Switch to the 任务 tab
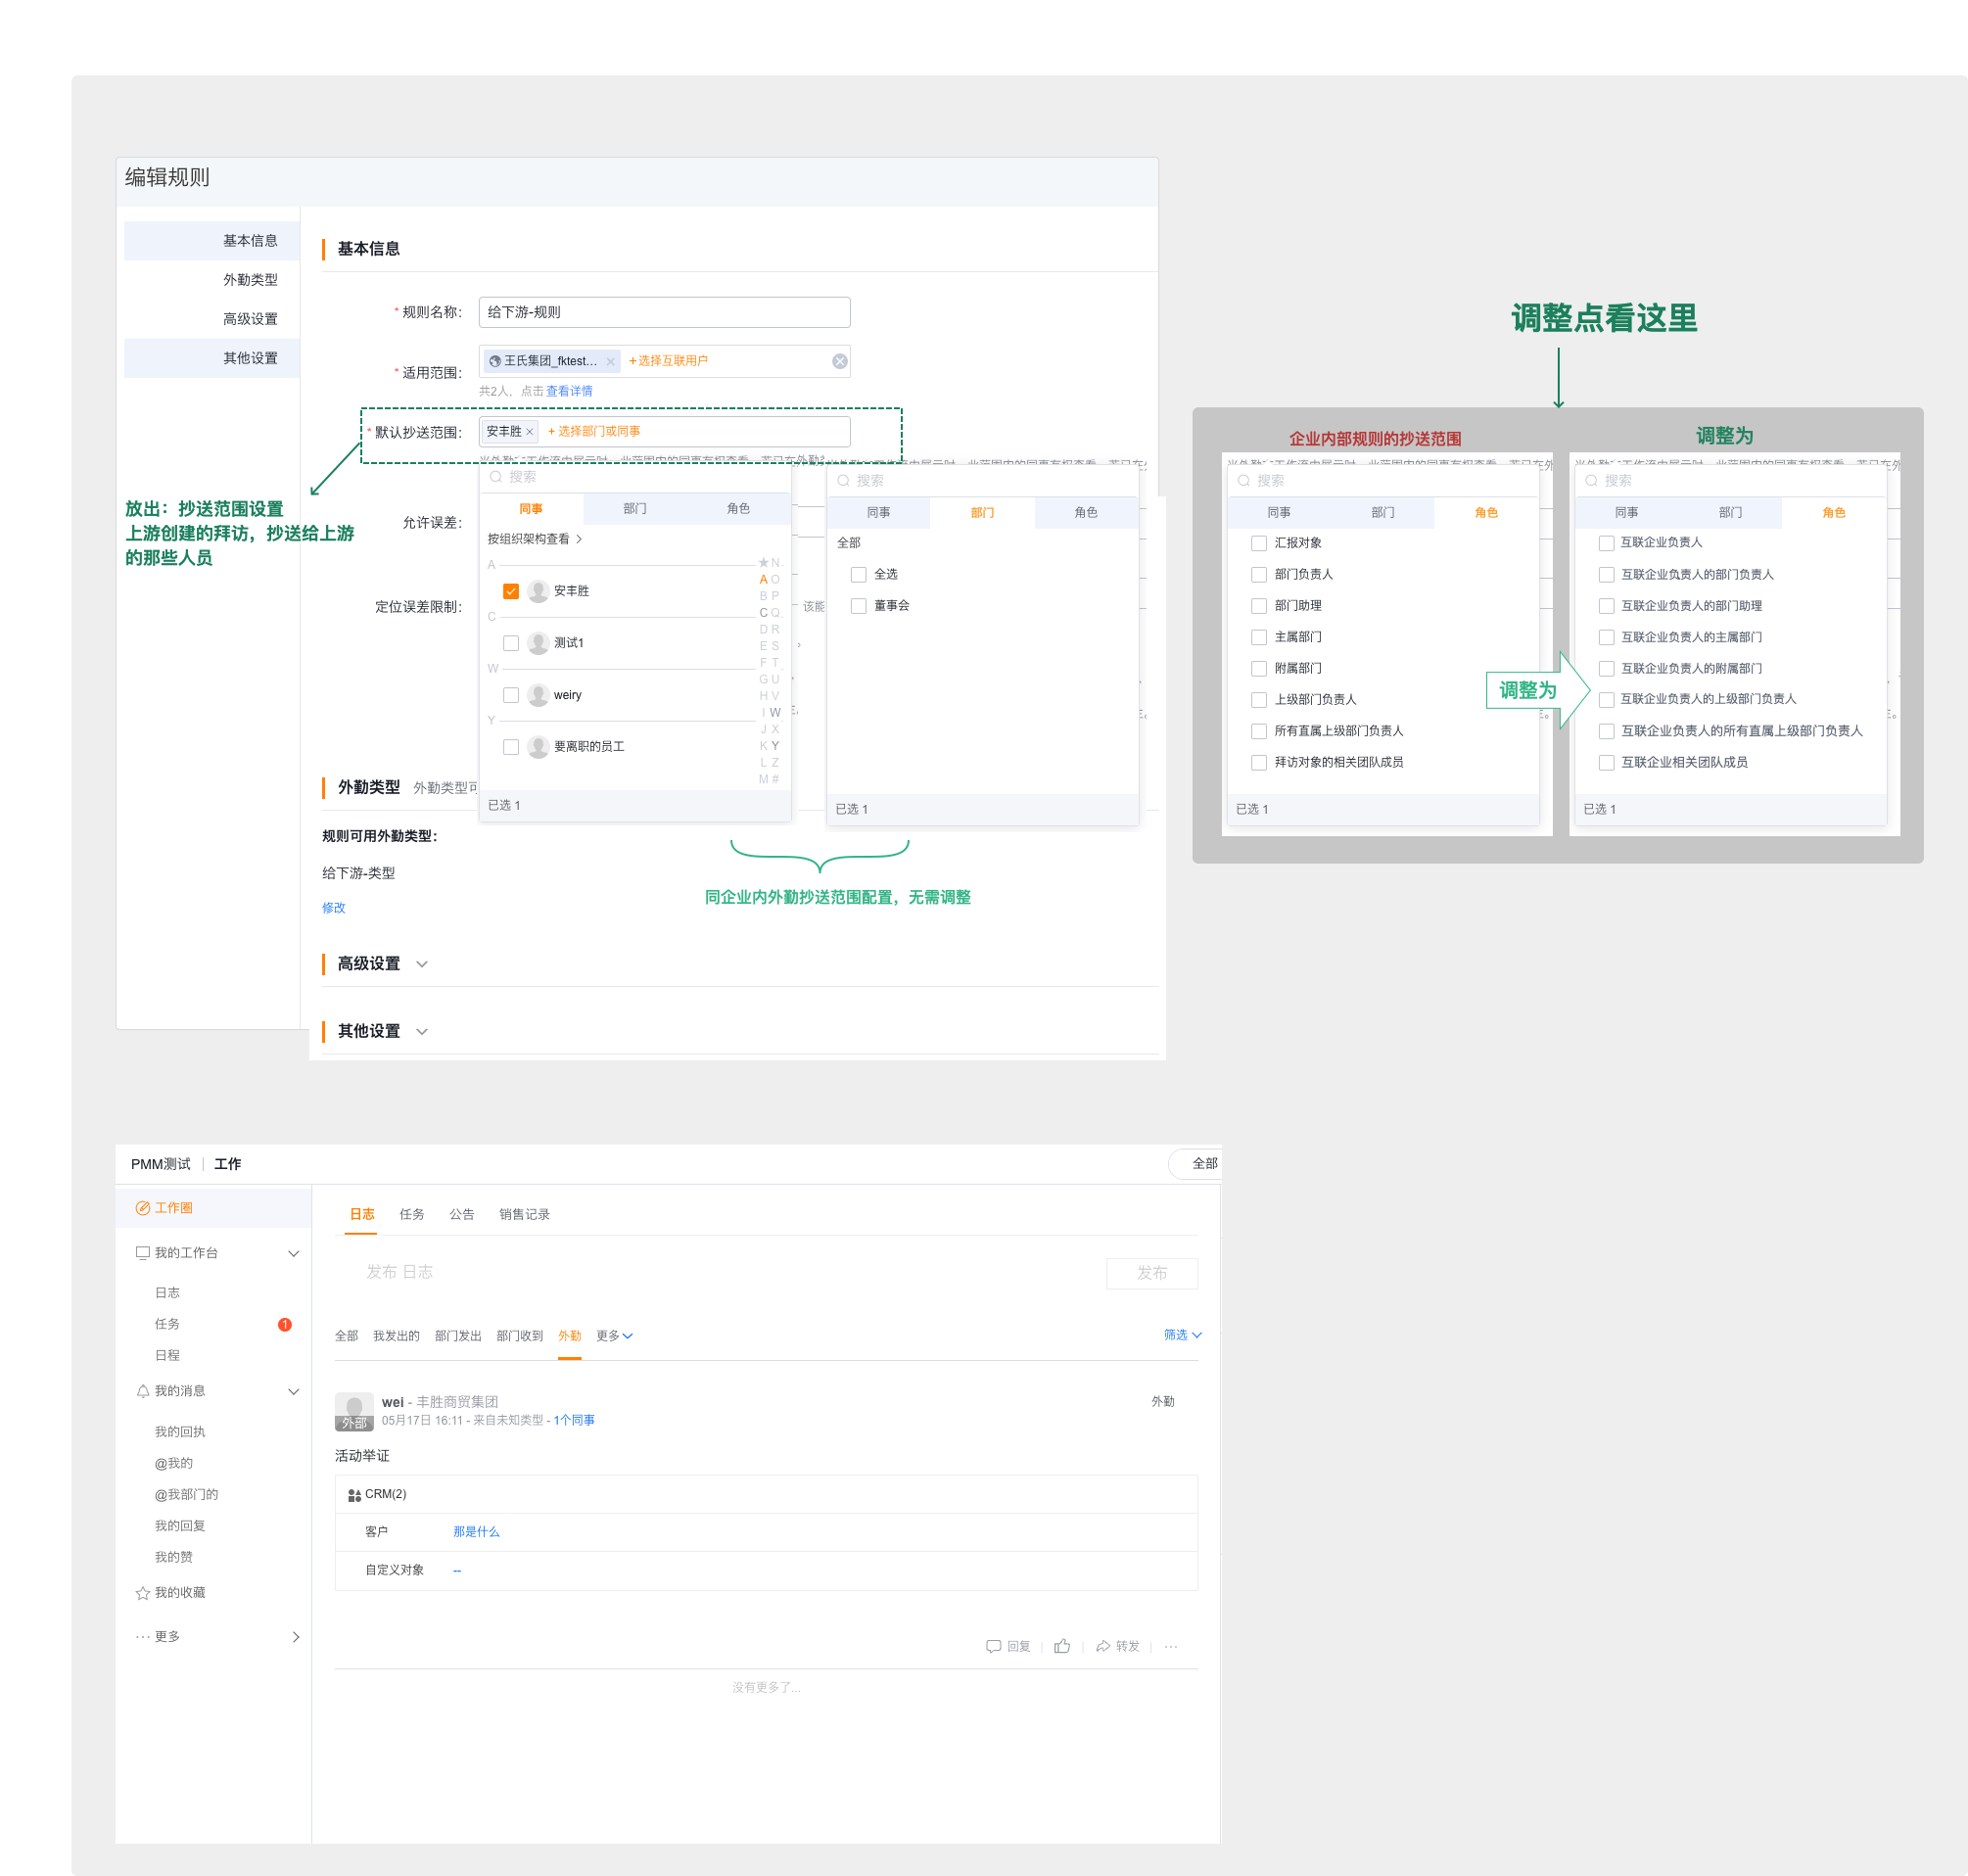The image size is (1968, 1876). (x=412, y=1214)
